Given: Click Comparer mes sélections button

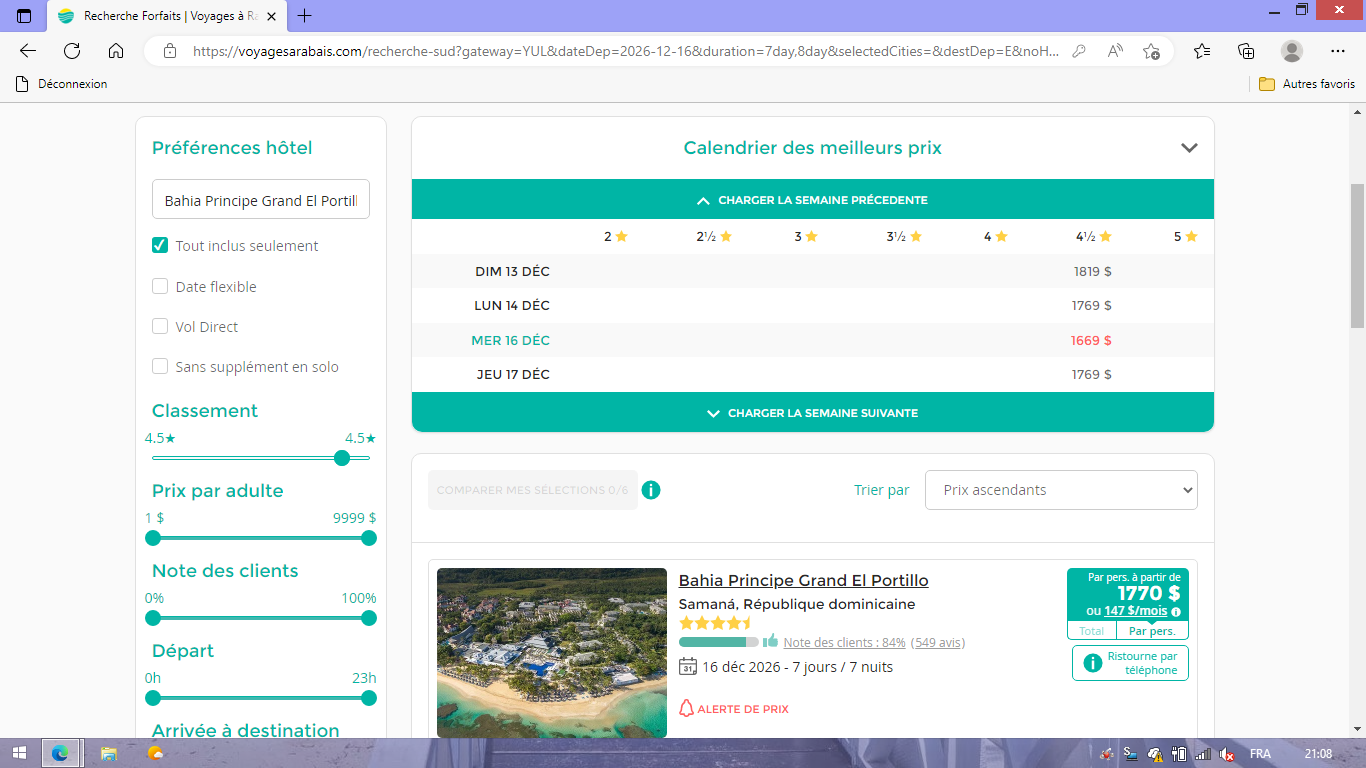Looking at the screenshot, I should pos(533,490).
